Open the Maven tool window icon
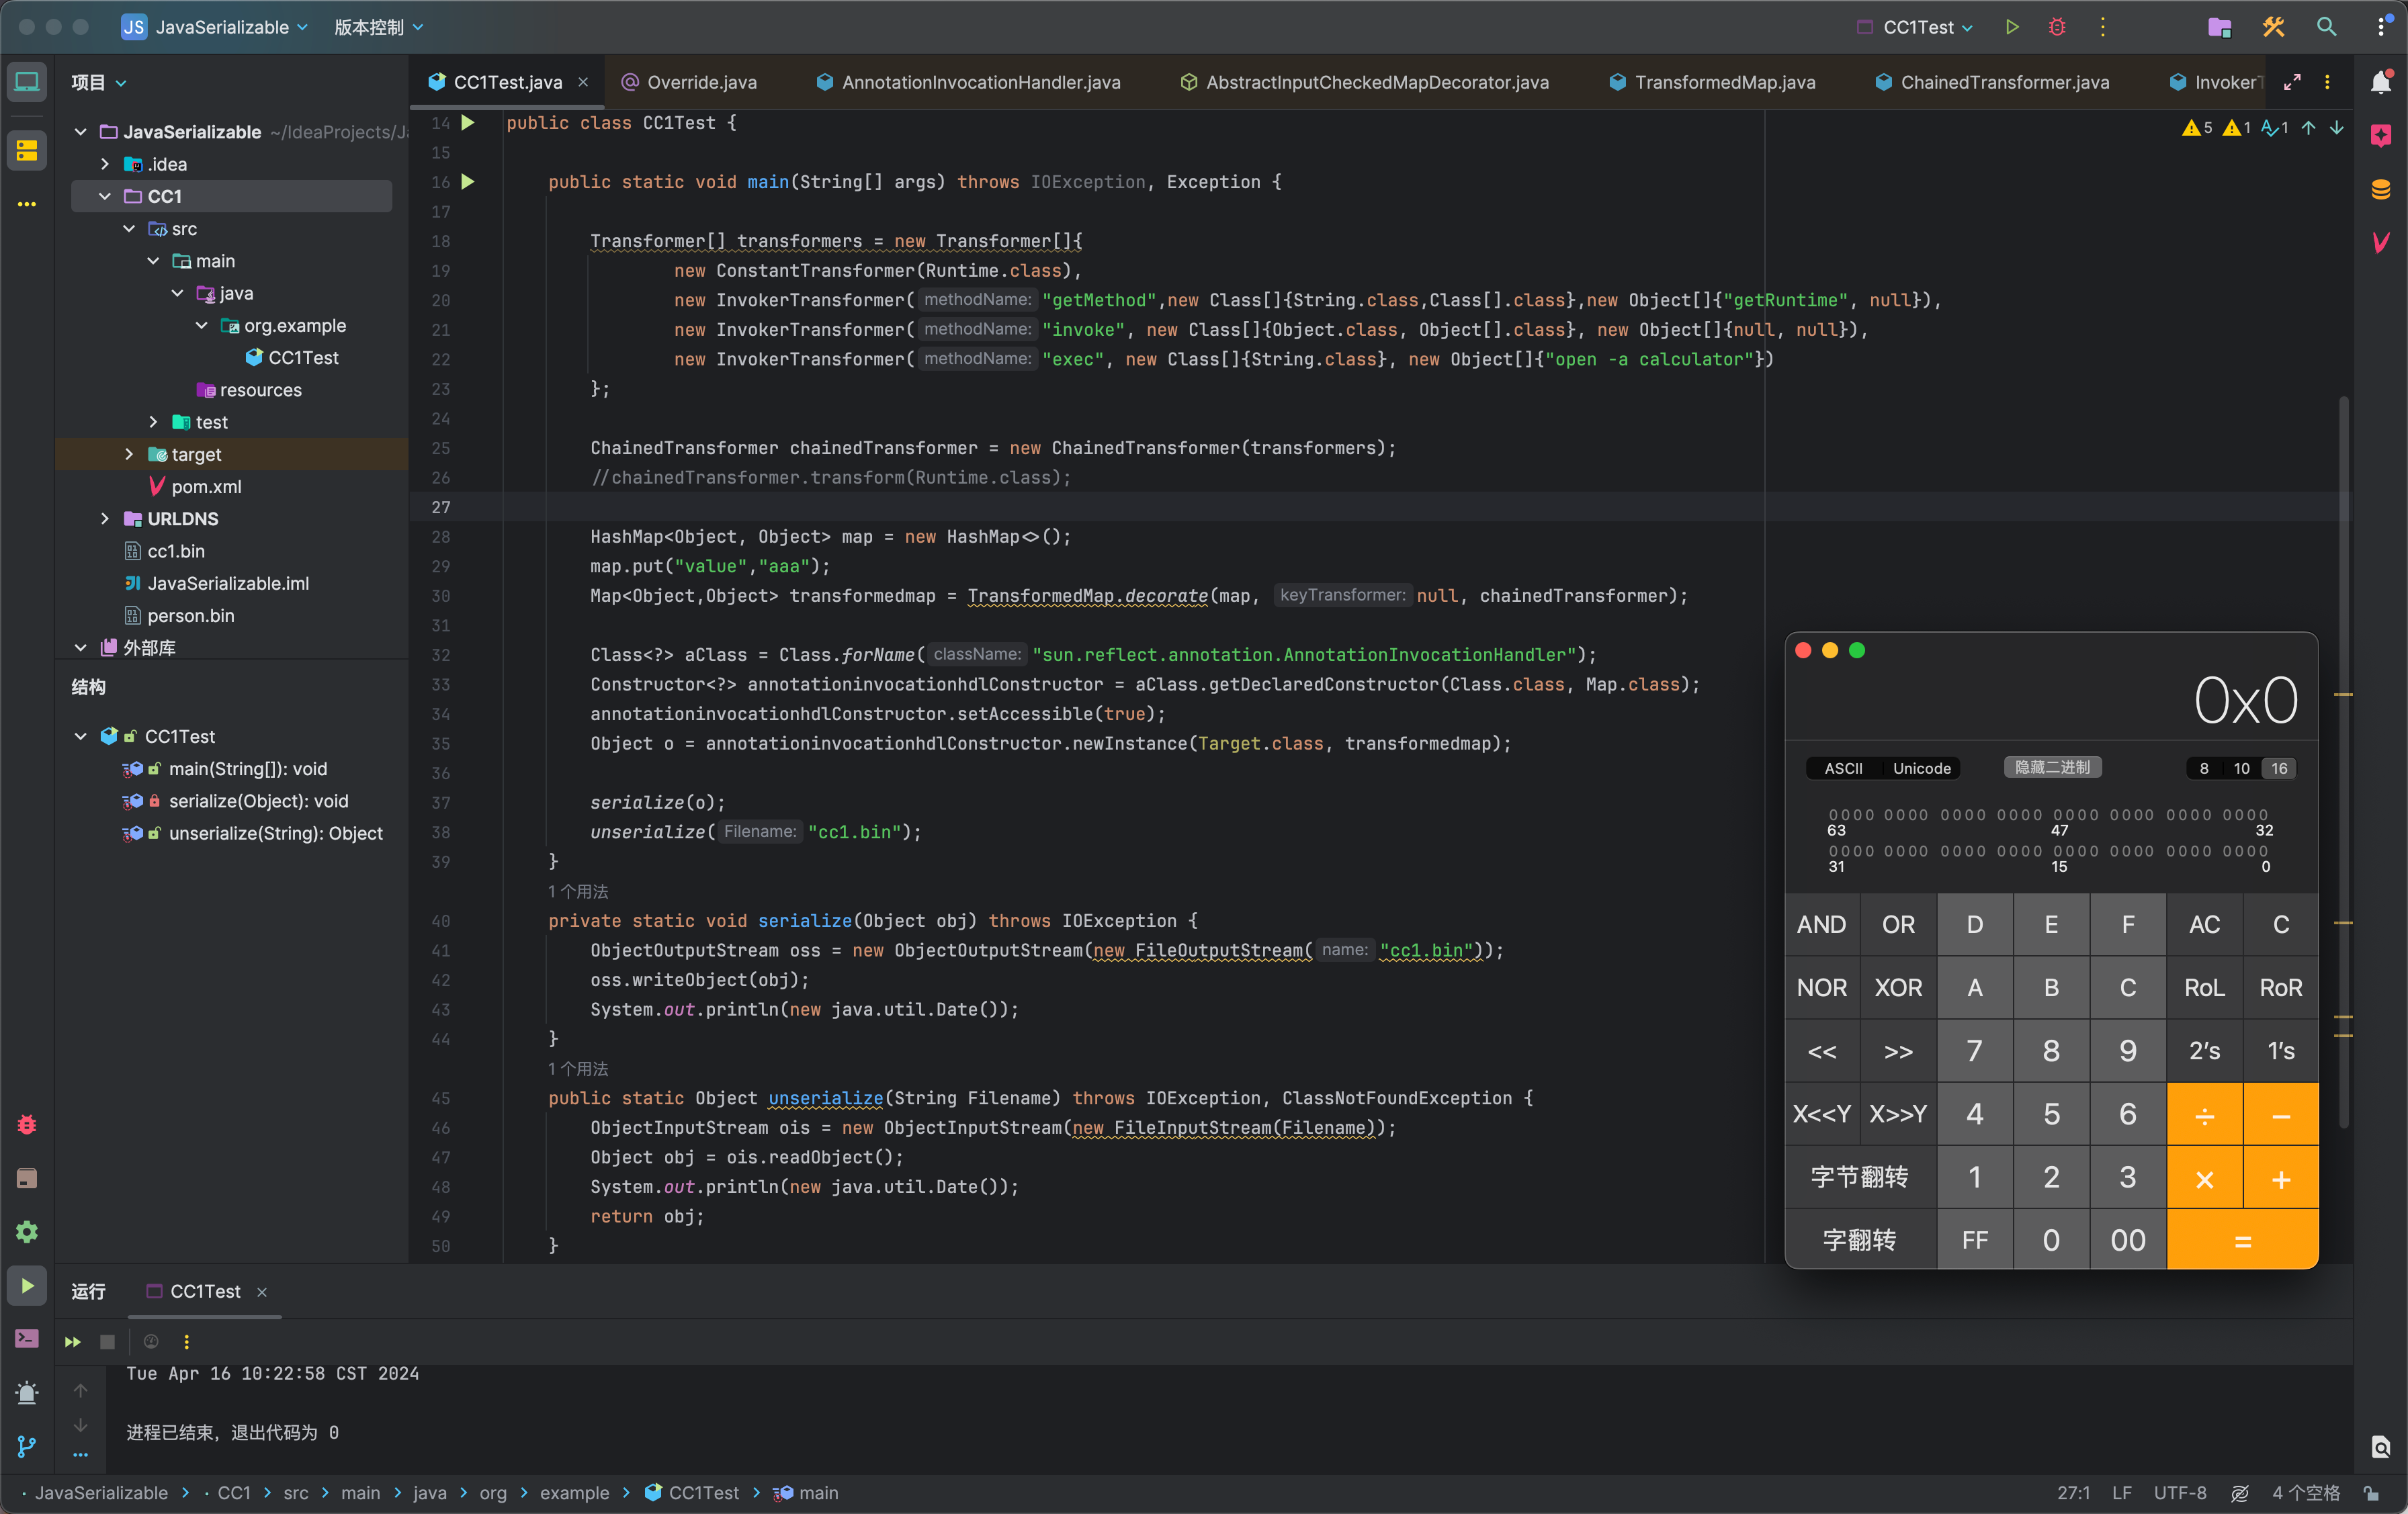Viewport: 2408px width, 1514px height. [x=2381, y=242]
